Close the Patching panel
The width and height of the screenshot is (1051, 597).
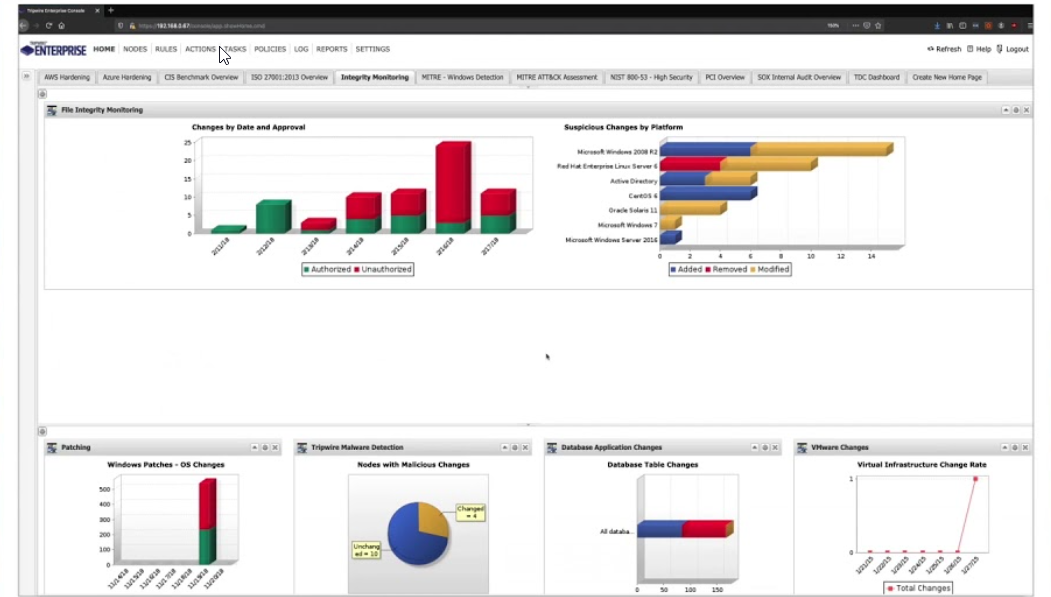pos(275,448)
